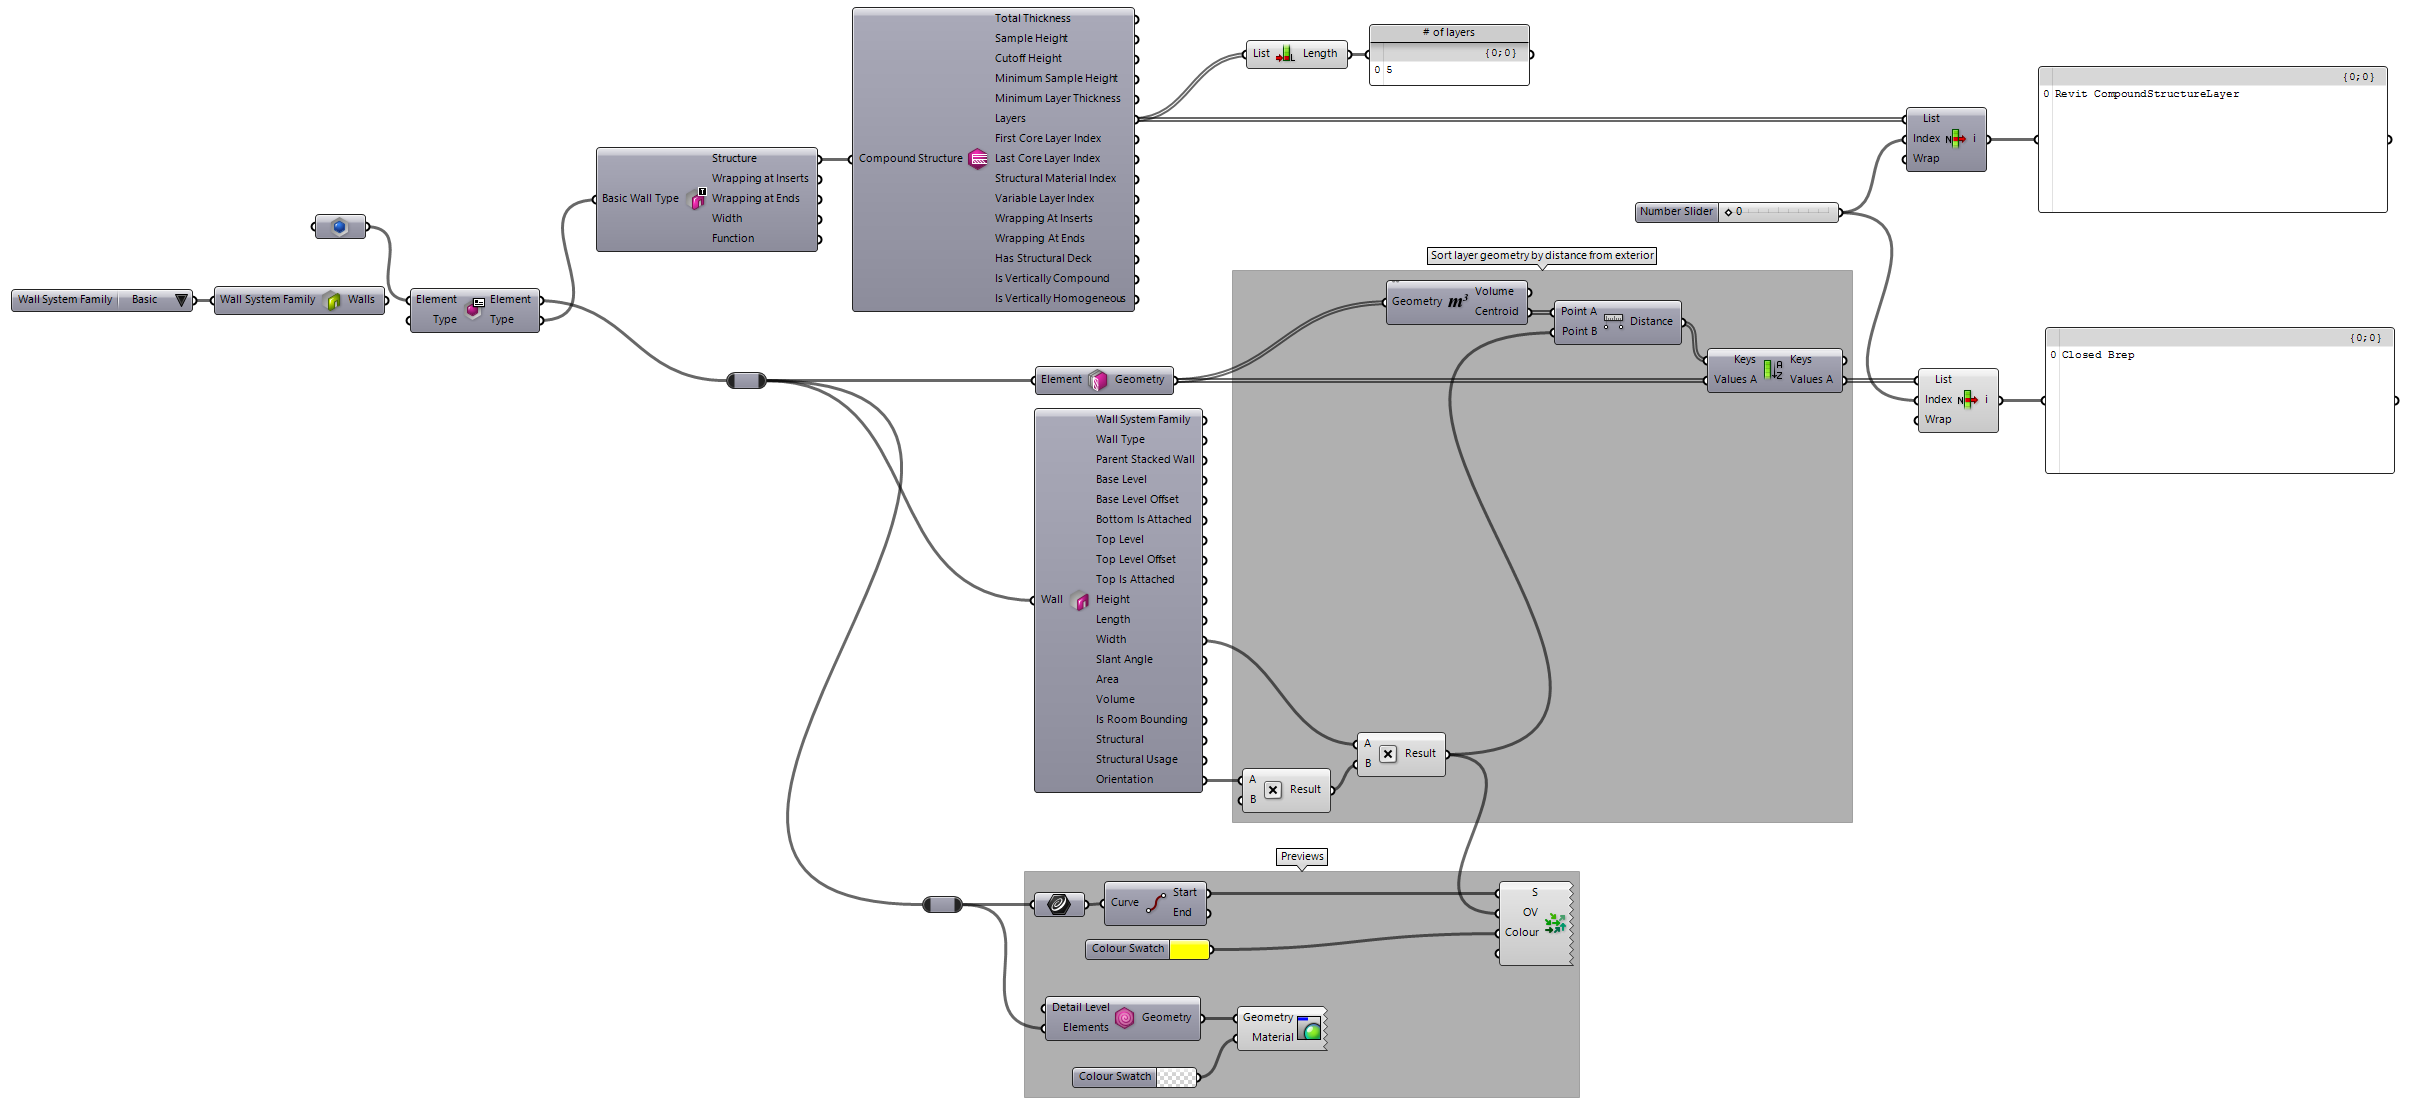Select the 'Sort layer geometry by distance' group label
The image size is (2419, 1113).
pyautogui.click(x=1541, y=256)
